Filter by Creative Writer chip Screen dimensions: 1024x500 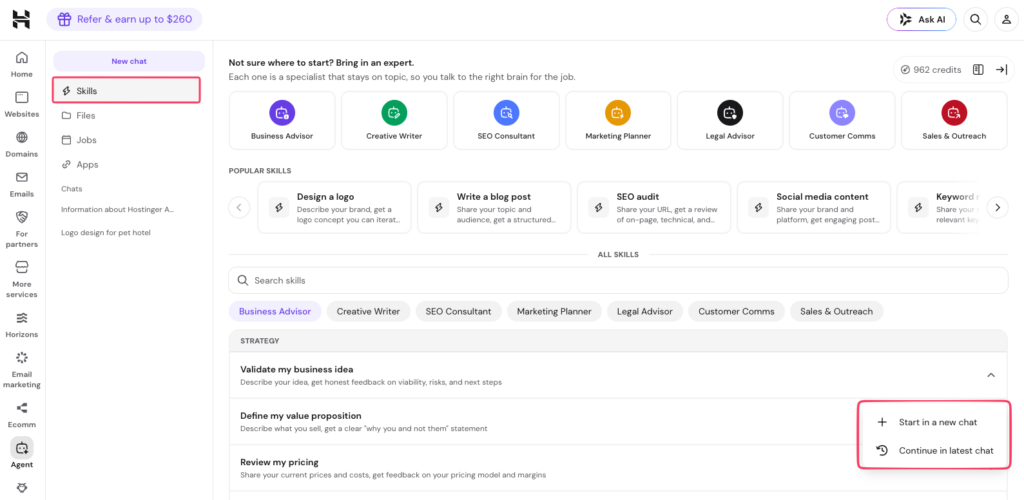368,311
